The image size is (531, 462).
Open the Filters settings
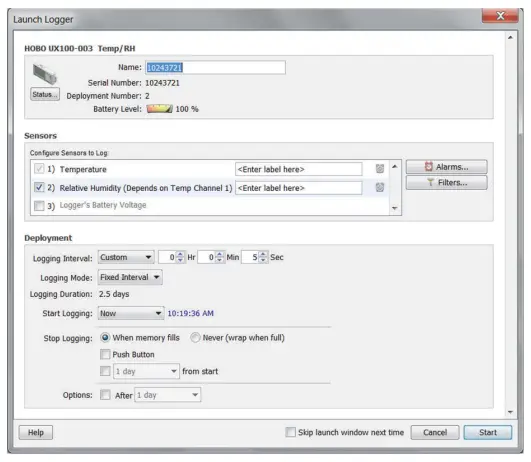coord(447,183)
